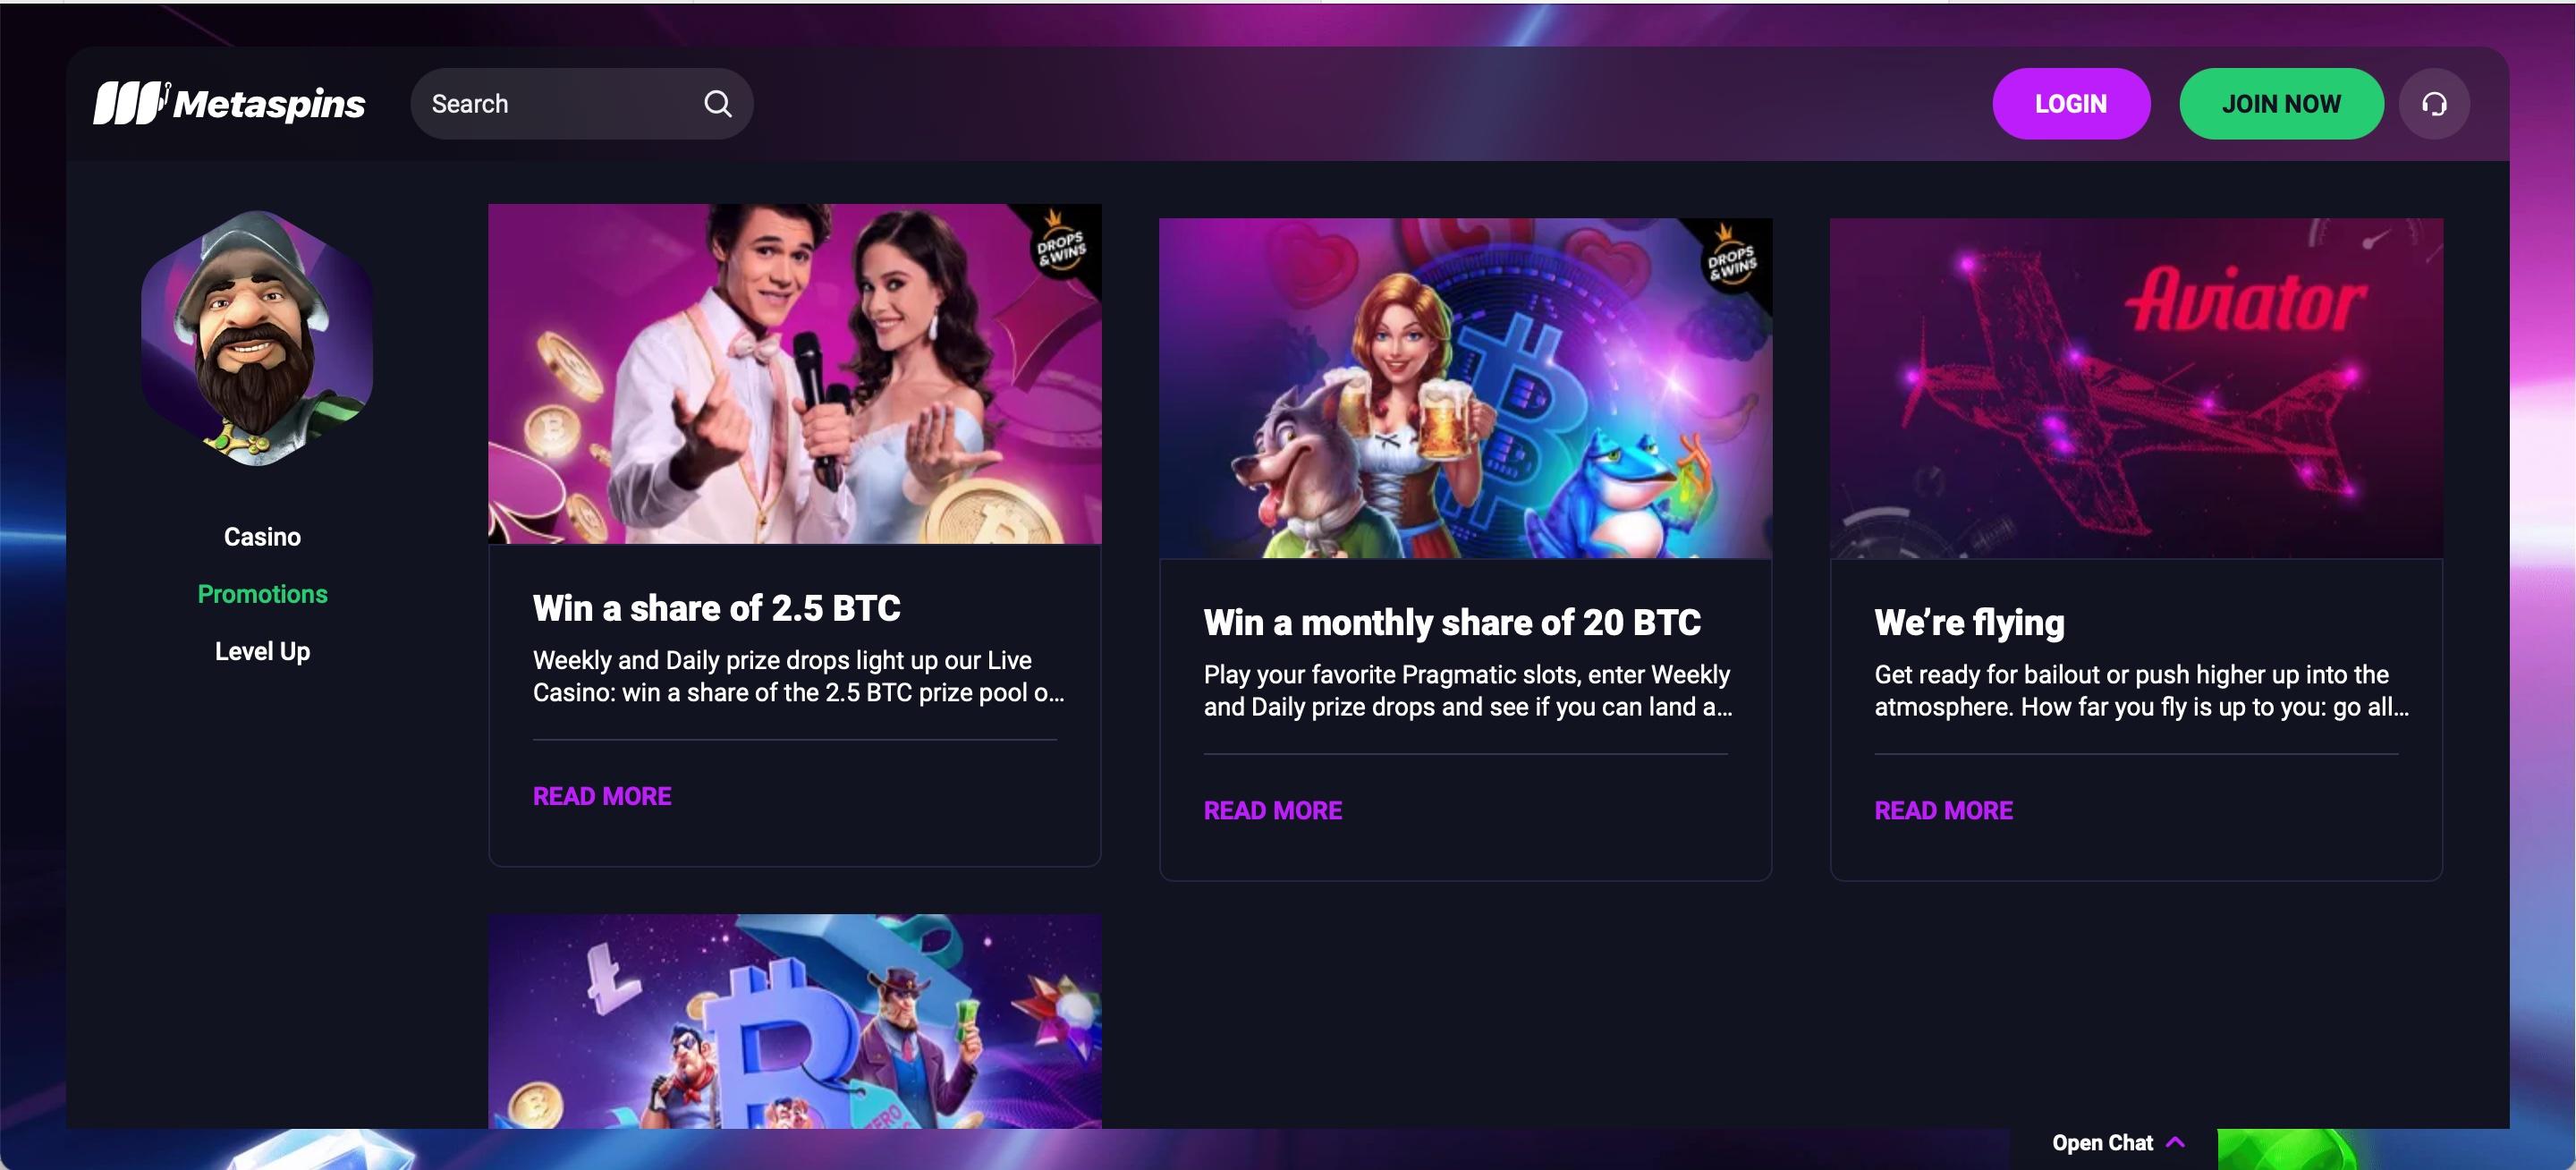Click the JOIN NOW button
Image resolution: width=2576 pixels, height=1170 pixels.
coord(2281,104)
